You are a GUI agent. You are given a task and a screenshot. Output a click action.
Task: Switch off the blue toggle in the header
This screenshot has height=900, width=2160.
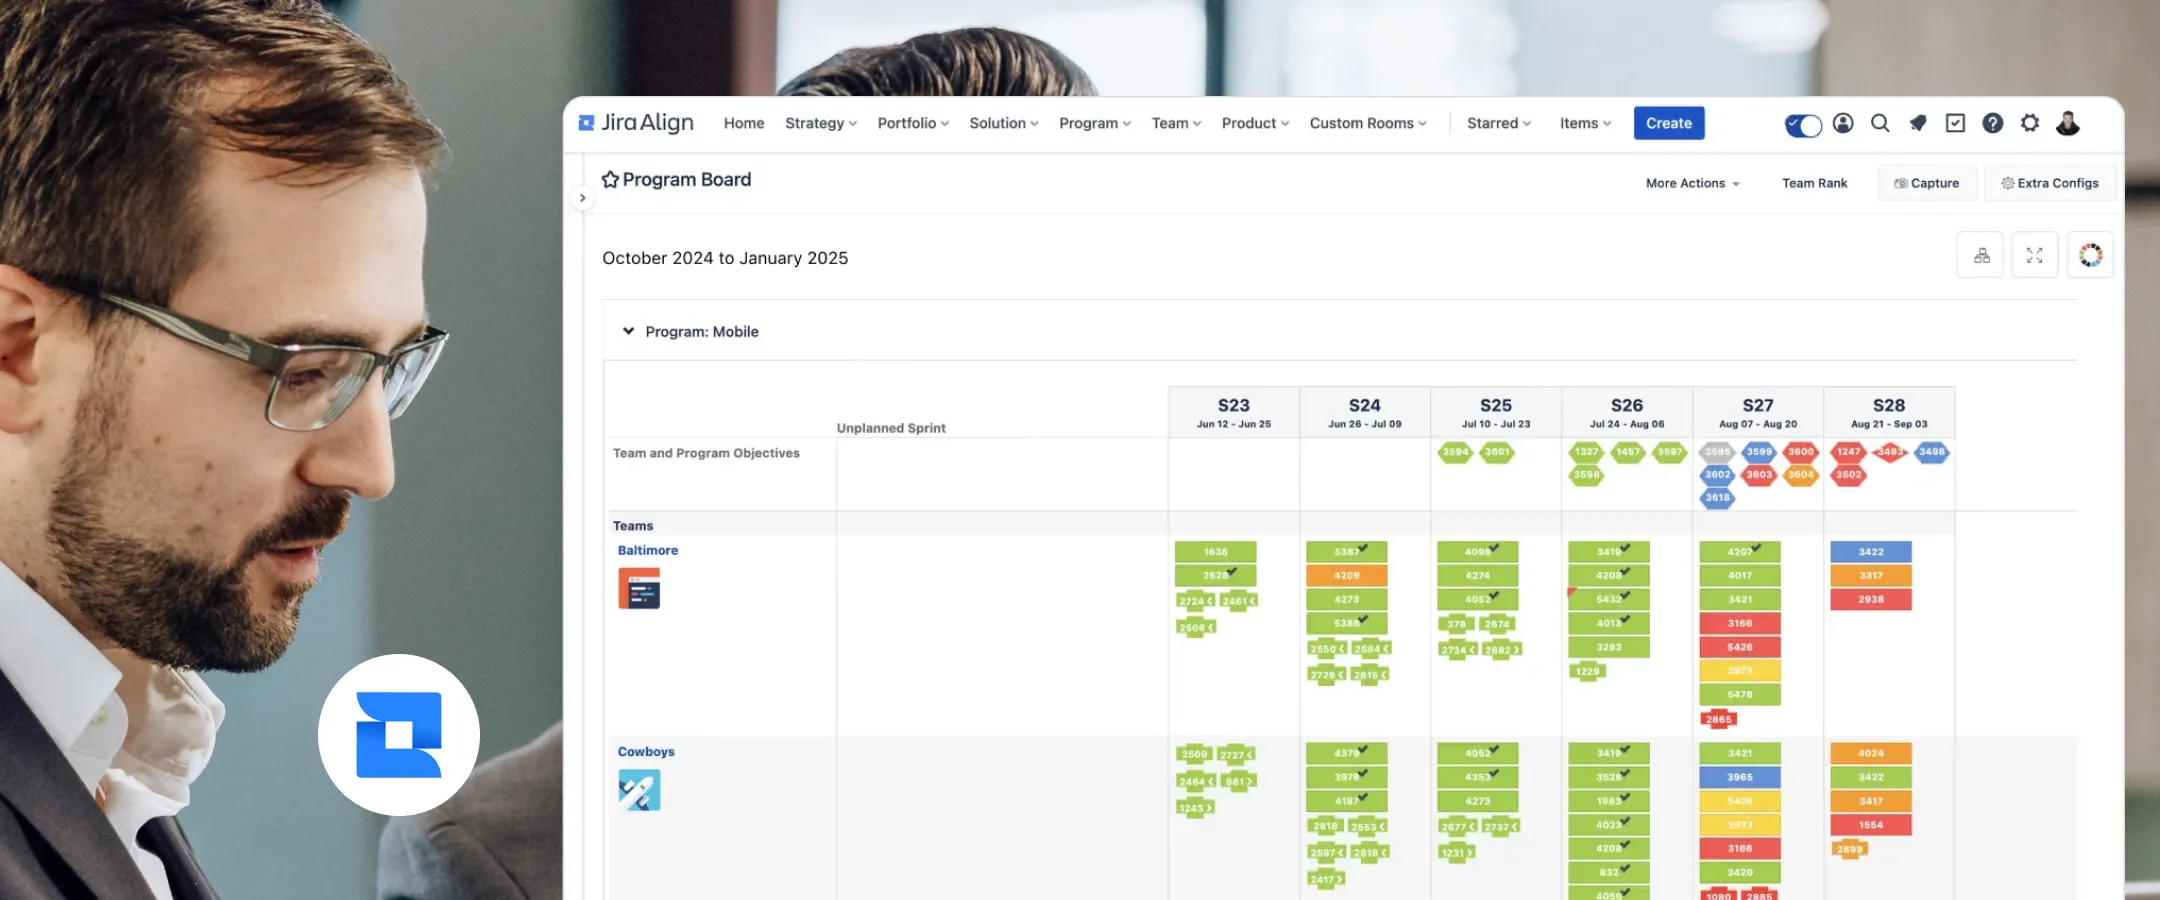click(x=1802, y=125)
